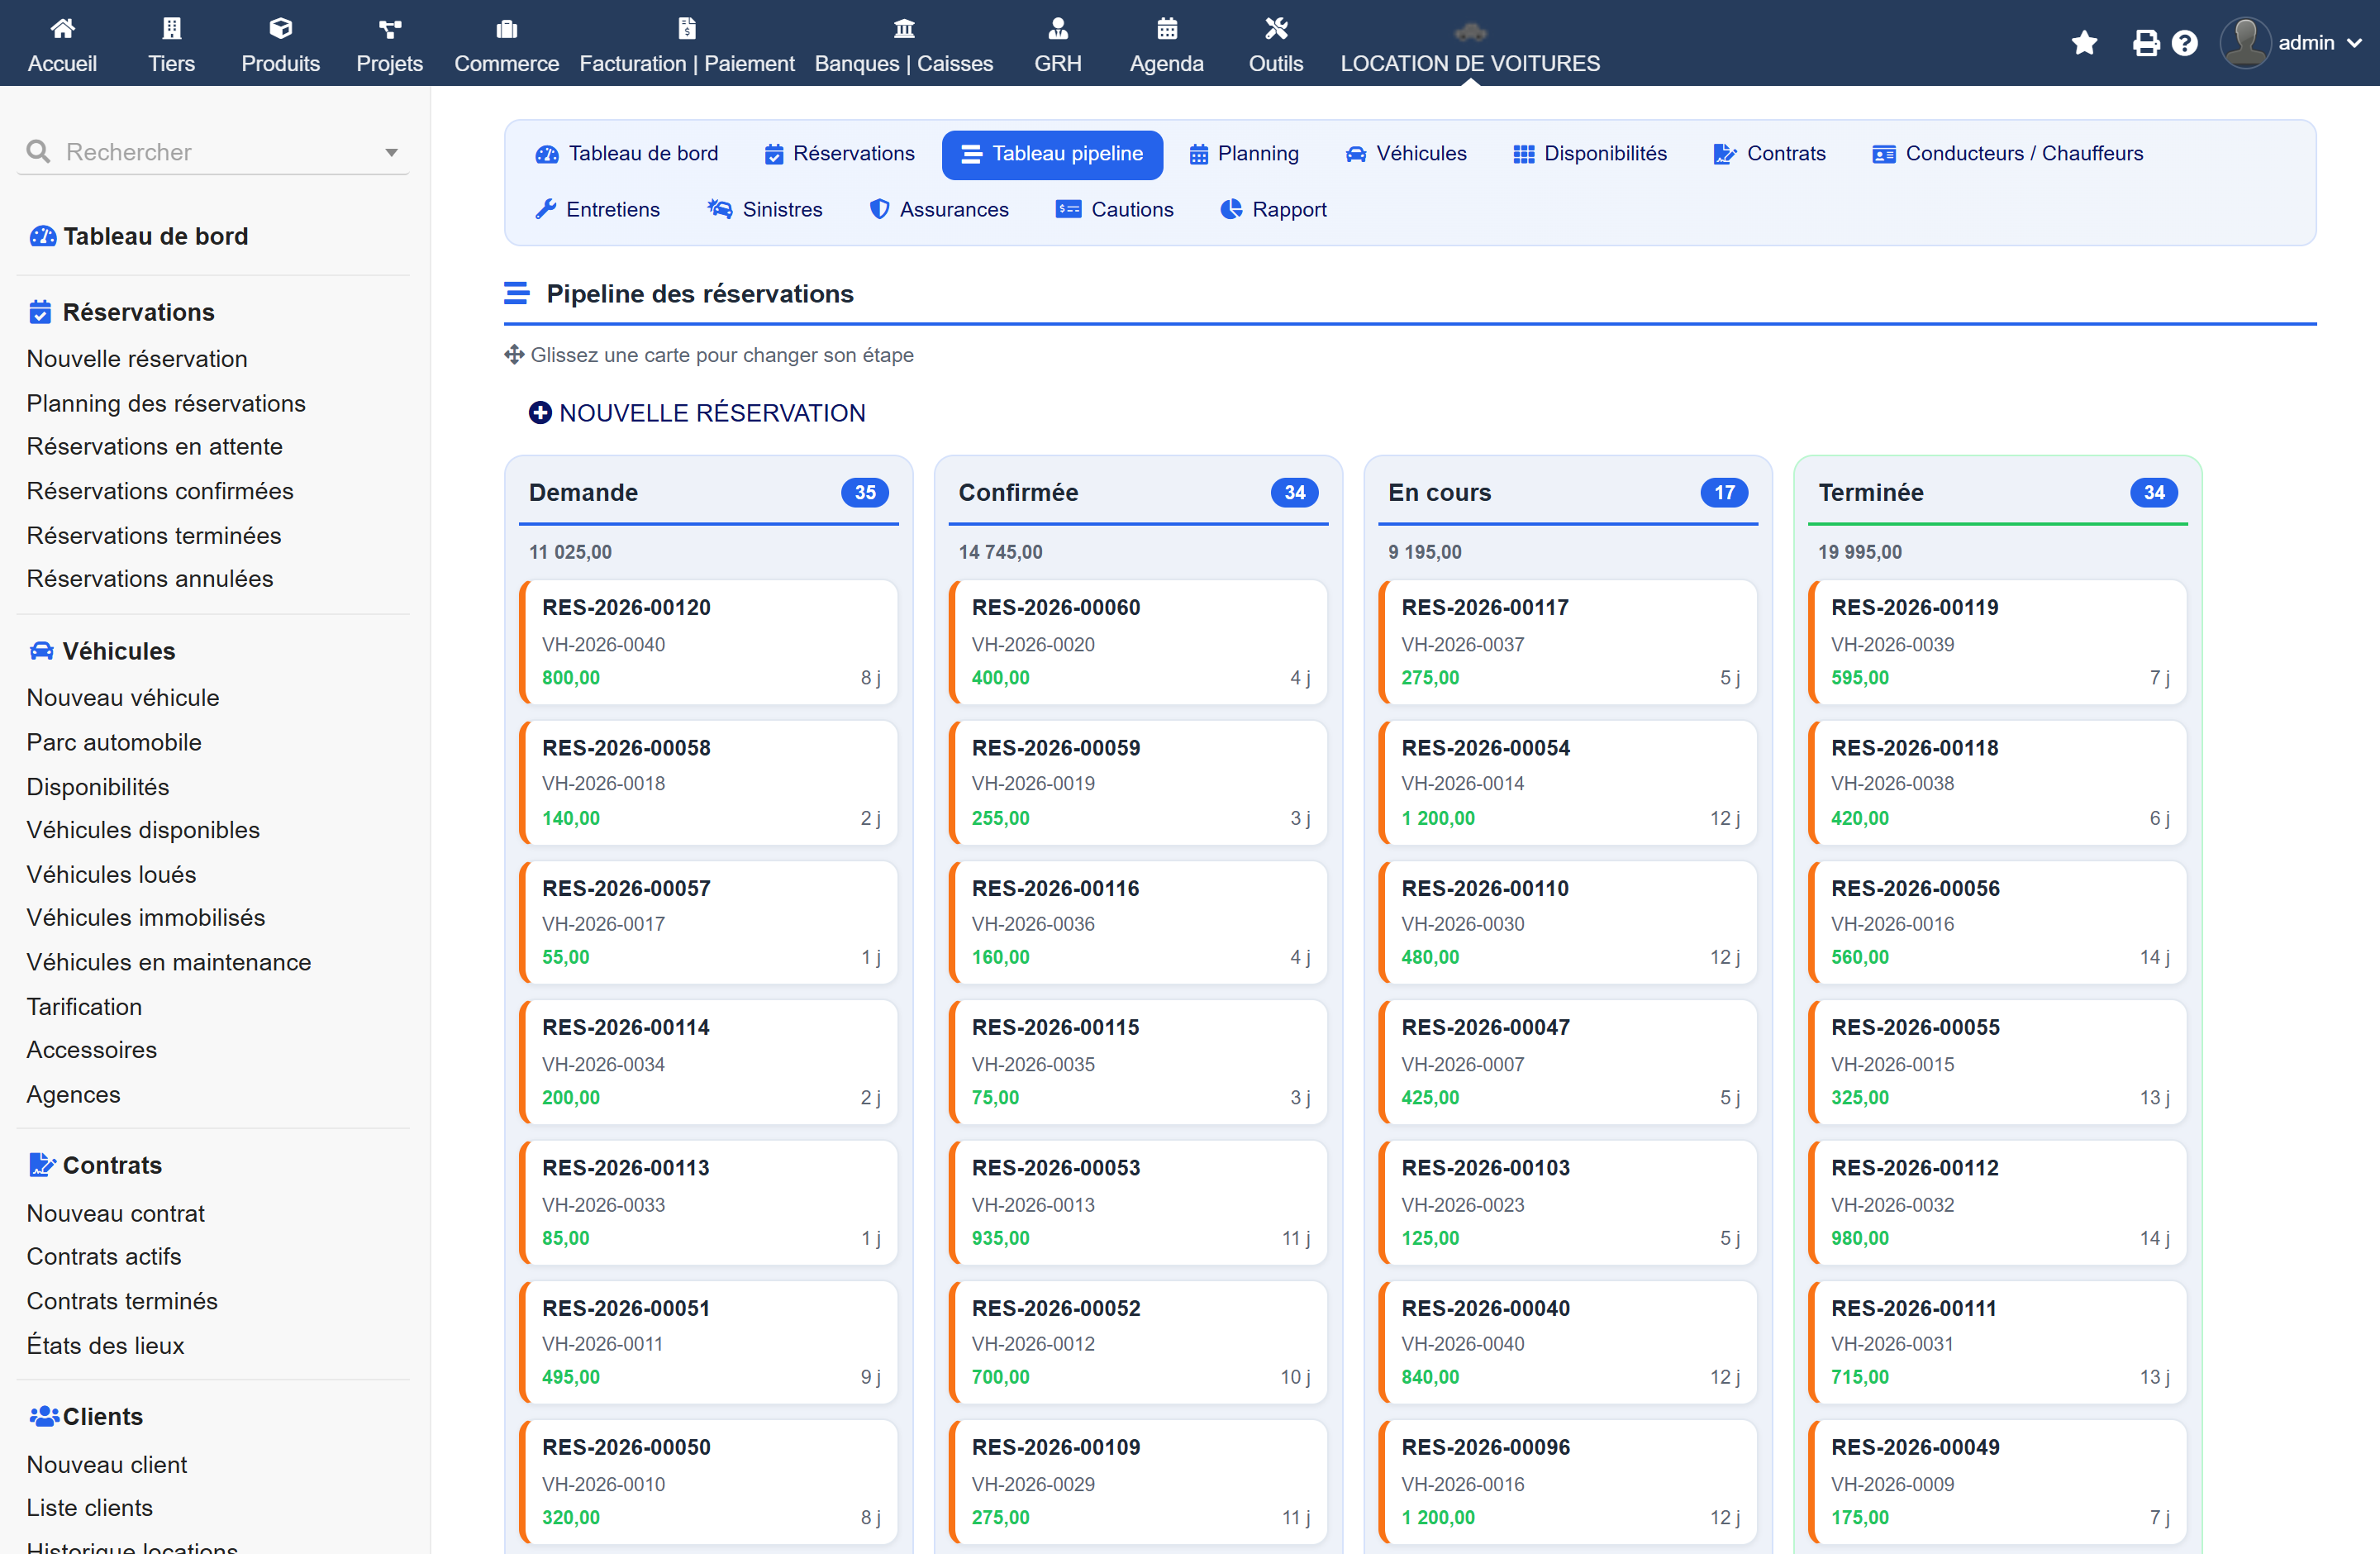Open the Véhicules tab
Image resolution: width=2380 pixels, height=1554 pixels.
point(1406,154)
